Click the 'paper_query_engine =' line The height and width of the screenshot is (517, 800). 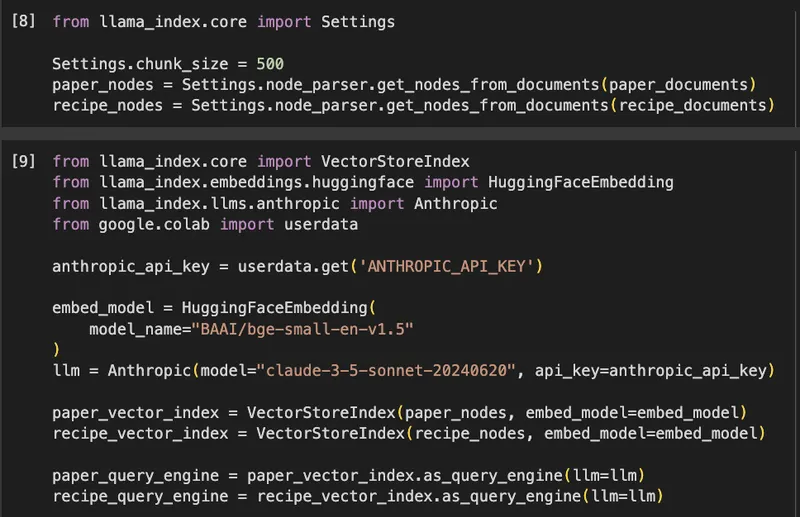[348, 475]
